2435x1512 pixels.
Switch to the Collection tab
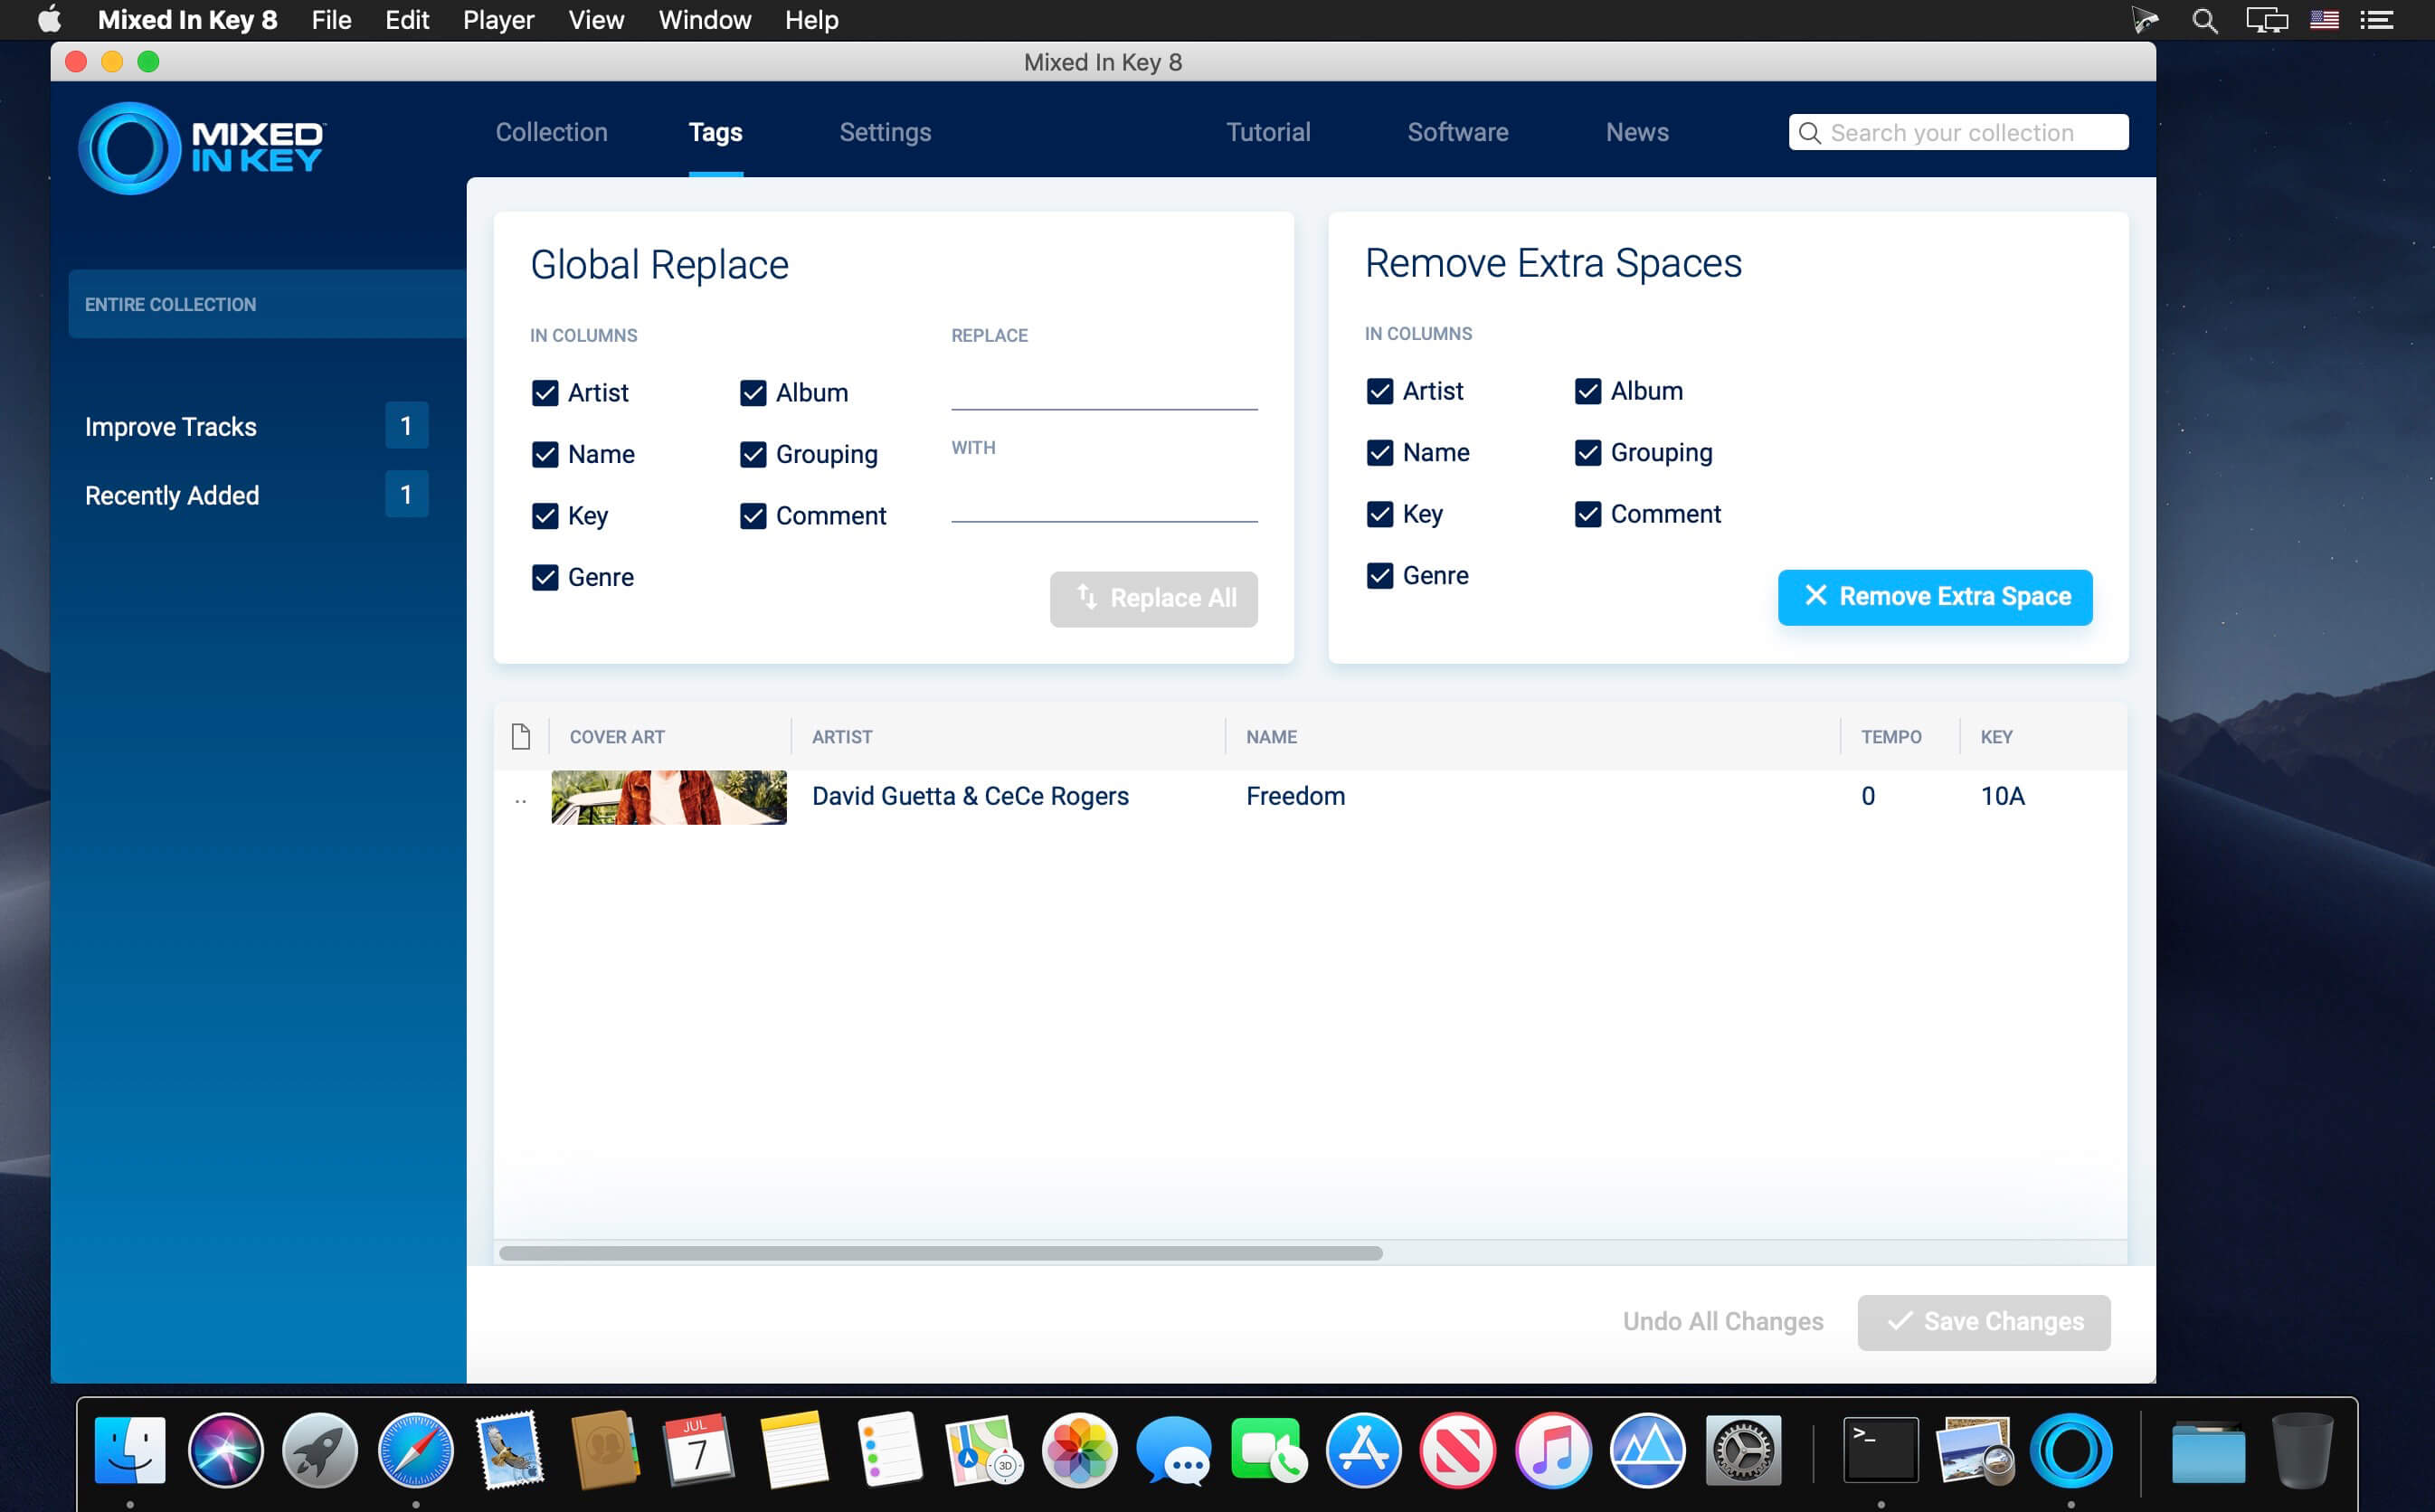pos(551,132)
